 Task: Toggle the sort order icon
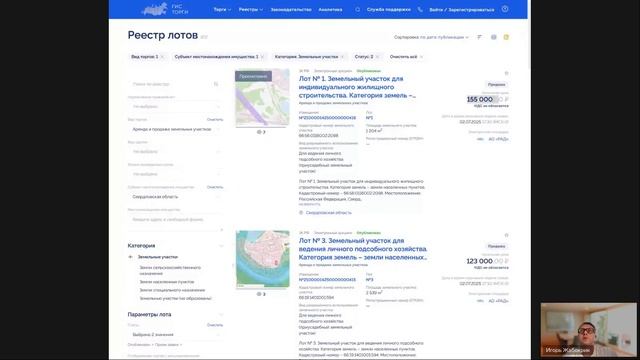tap(480, 37)
